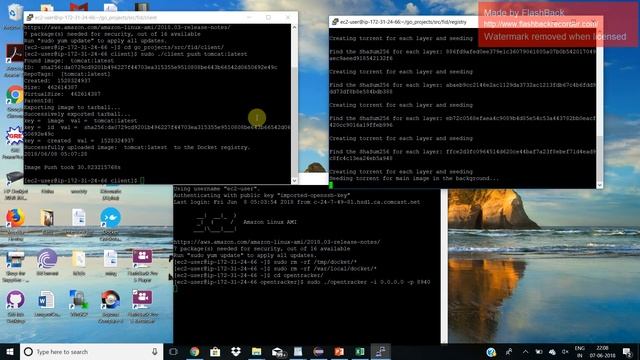The width and height of the screenshot is (640, 360).
Task: Click 'Amazon Linux AMI' text in bottom terminal
Action: point(270,222)
